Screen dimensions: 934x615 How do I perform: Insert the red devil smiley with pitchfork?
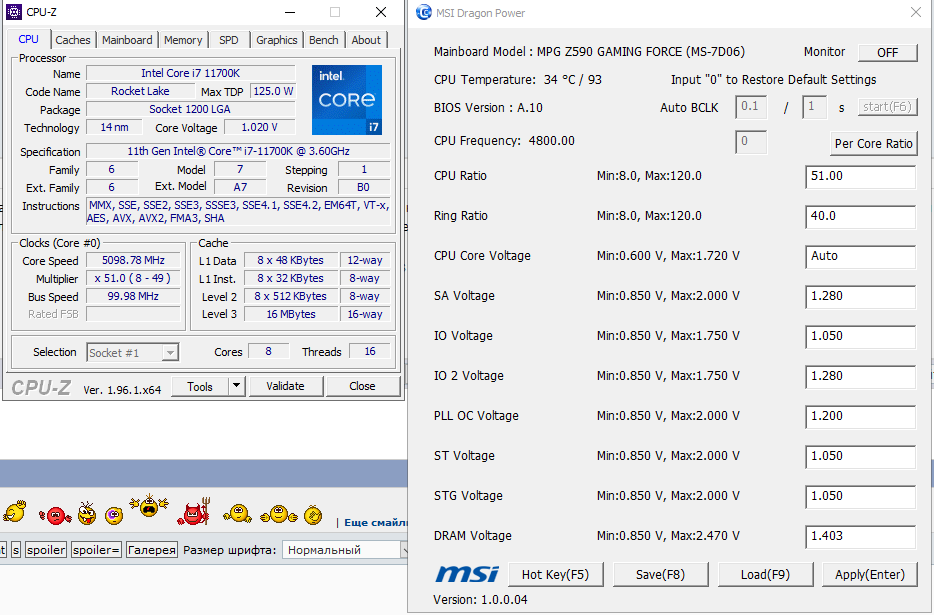pyautogui.click(x=194, y=511)
